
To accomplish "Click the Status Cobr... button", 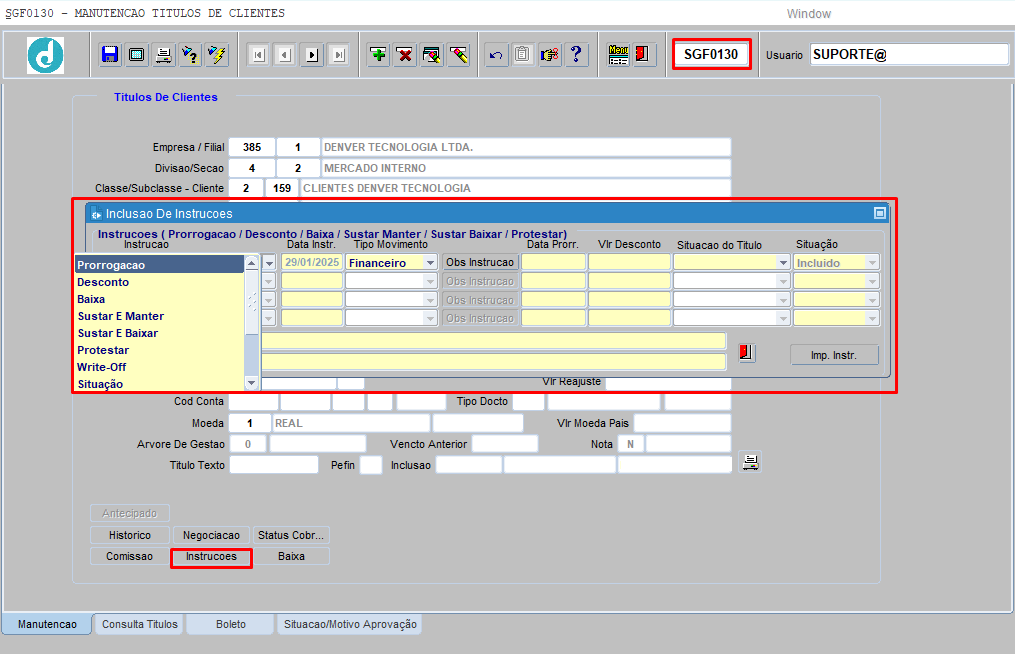I will pyautogui.click(x=291, y=535).
